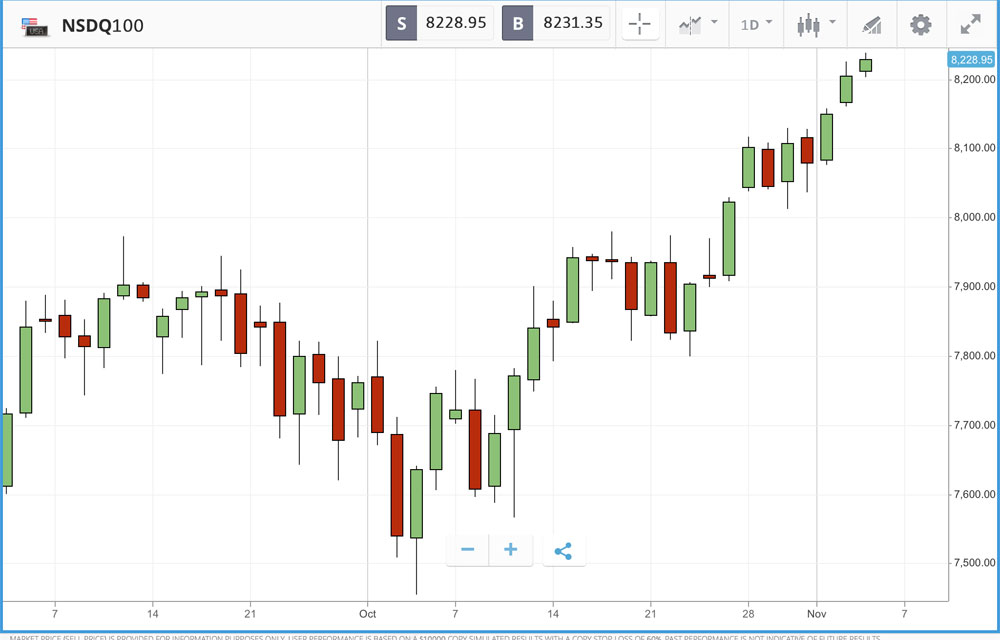
Task: Click the Oct marker on date axis
Action: [368, 613]
